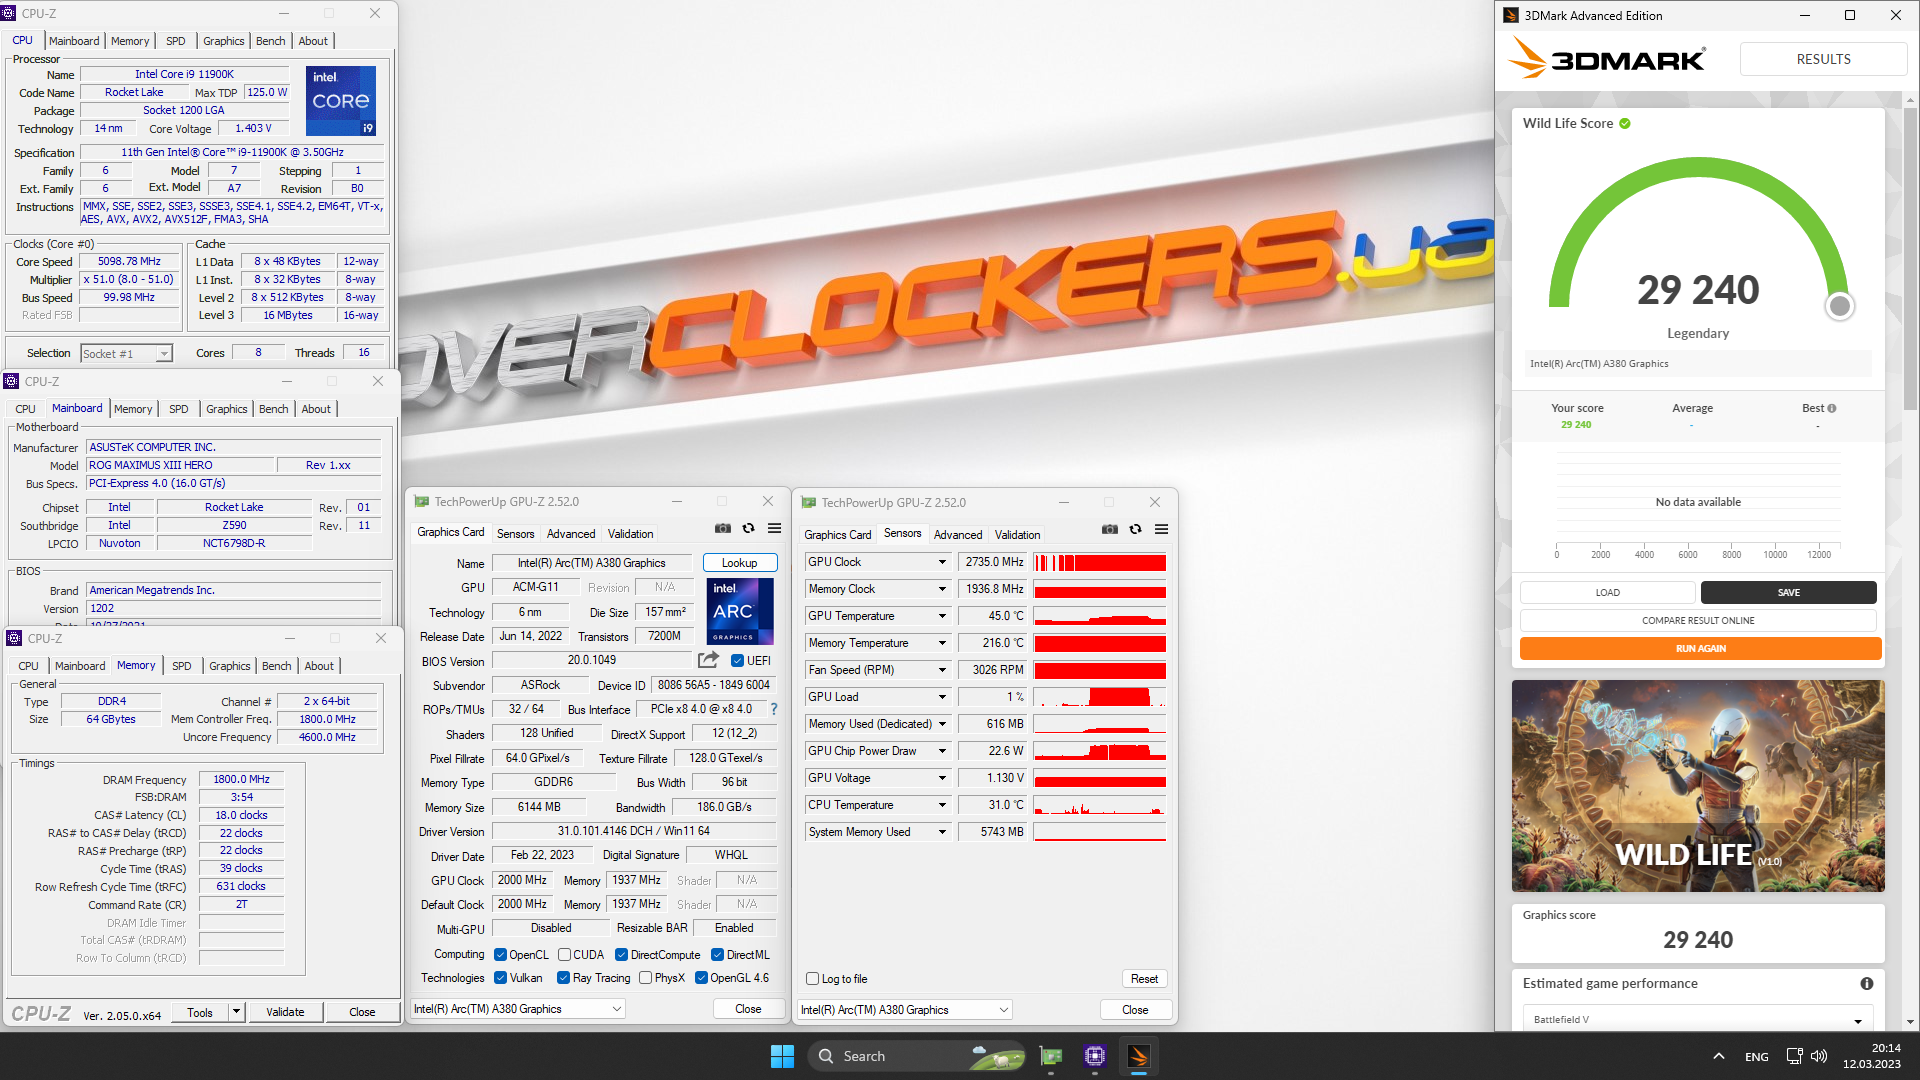Image resolution: width=1920 pixels, height=1080 pixels.
Task: Click the Intel ARC graphics logo
Action: 740,611
